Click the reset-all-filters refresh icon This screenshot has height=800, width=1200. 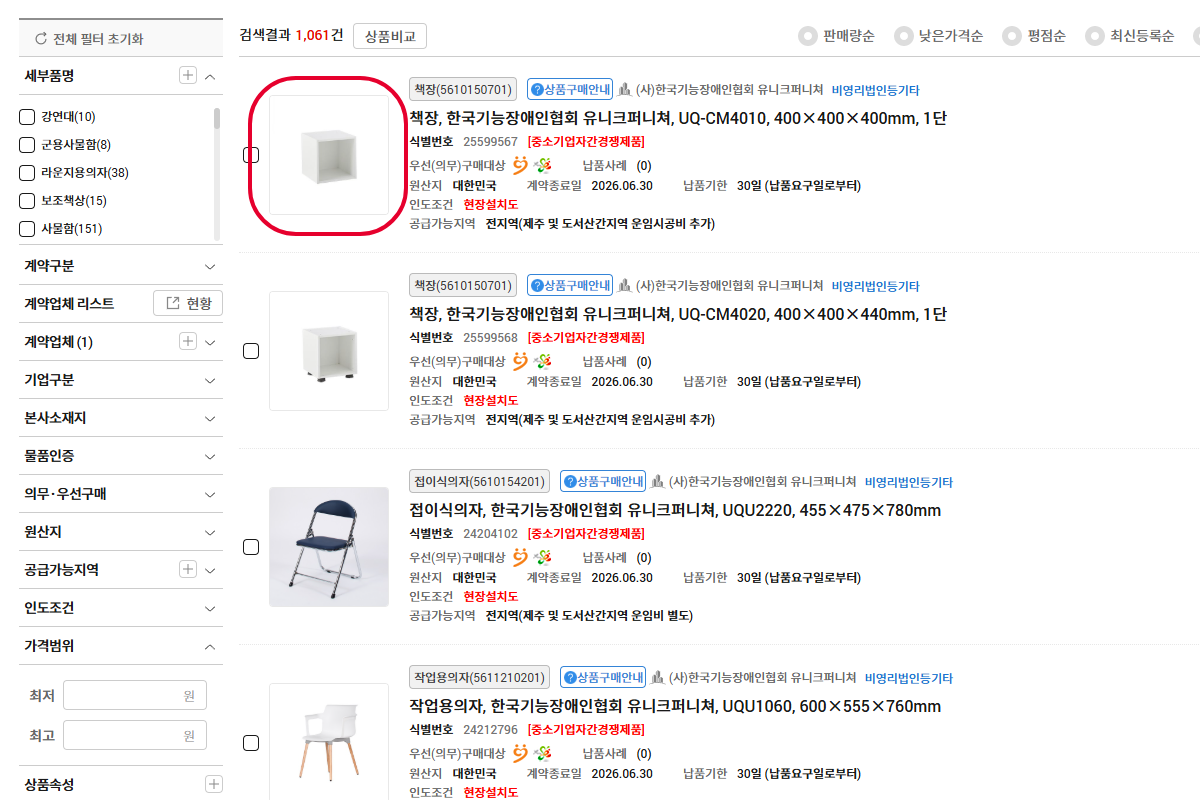point(41,39)
